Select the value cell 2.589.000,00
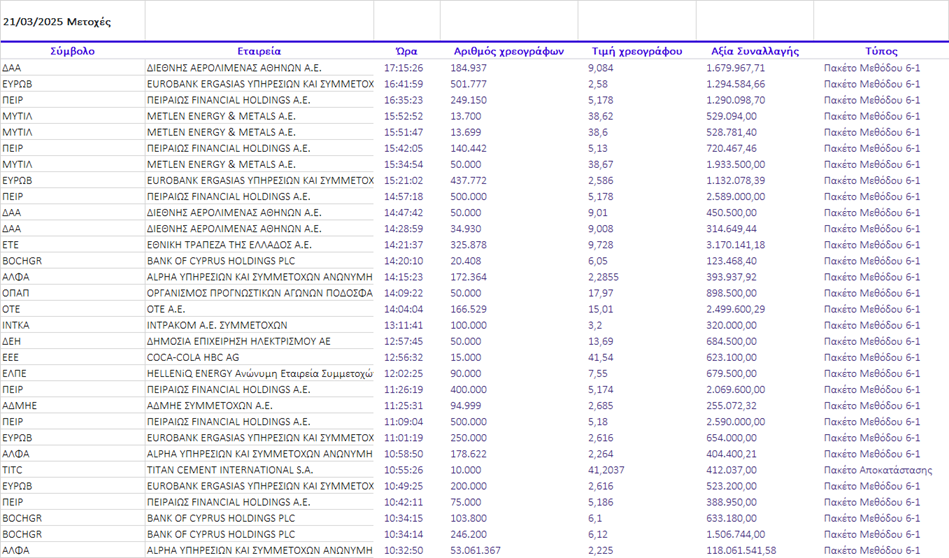Screen dimensions: 949x558 click(735, 197)
